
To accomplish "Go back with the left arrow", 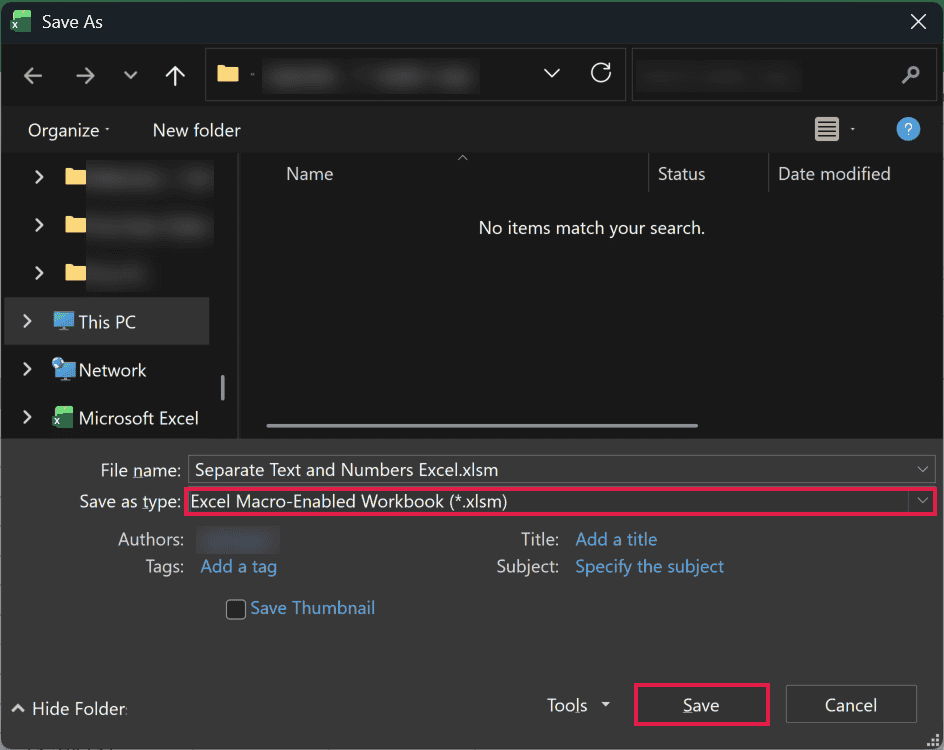I will click(x=33, y=76).
